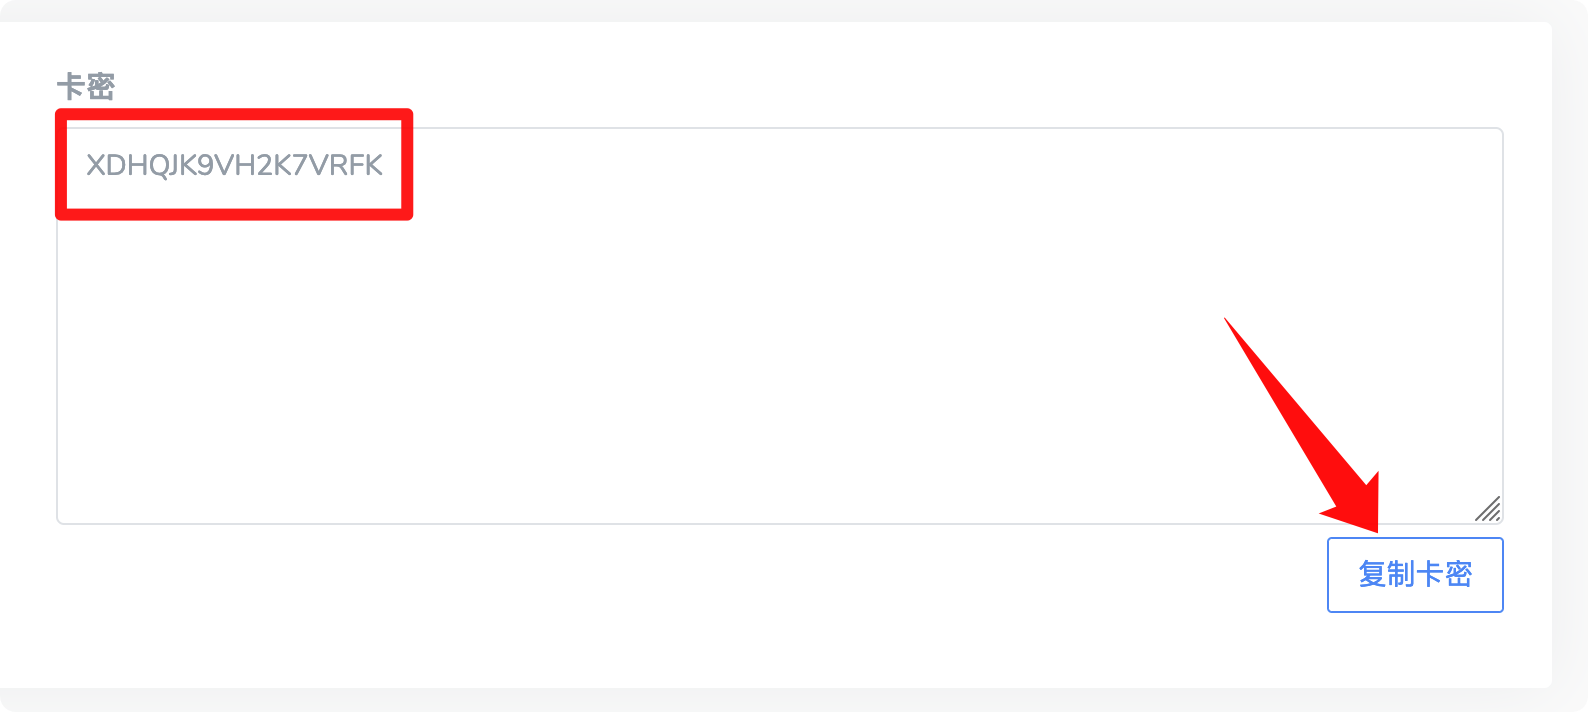Click the textarea's bottom-right corner grip
Image resolution: width=1588 pixels, height=712 pixels.
pos(1490,511)
